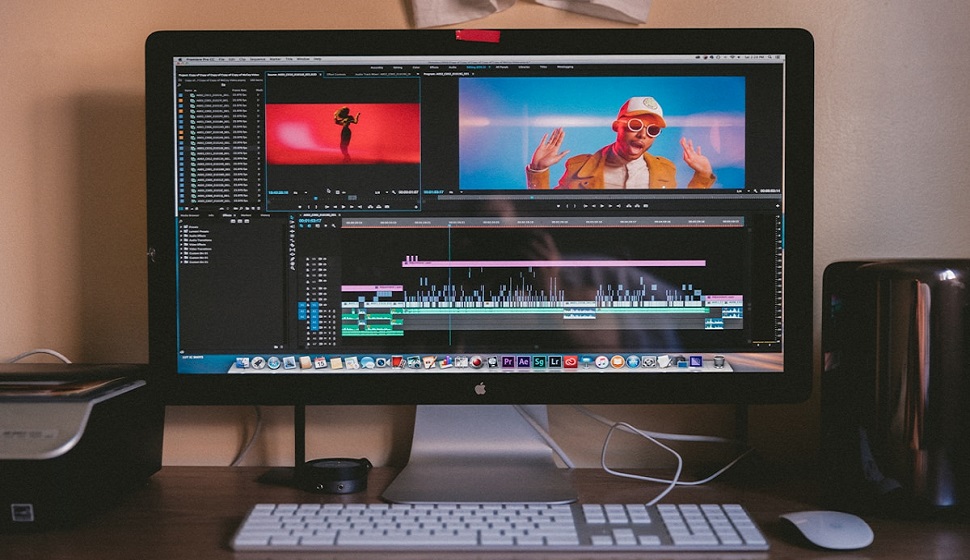970x560 pixels.
Task: Open After Effects from the Dock
Action: 523,362
